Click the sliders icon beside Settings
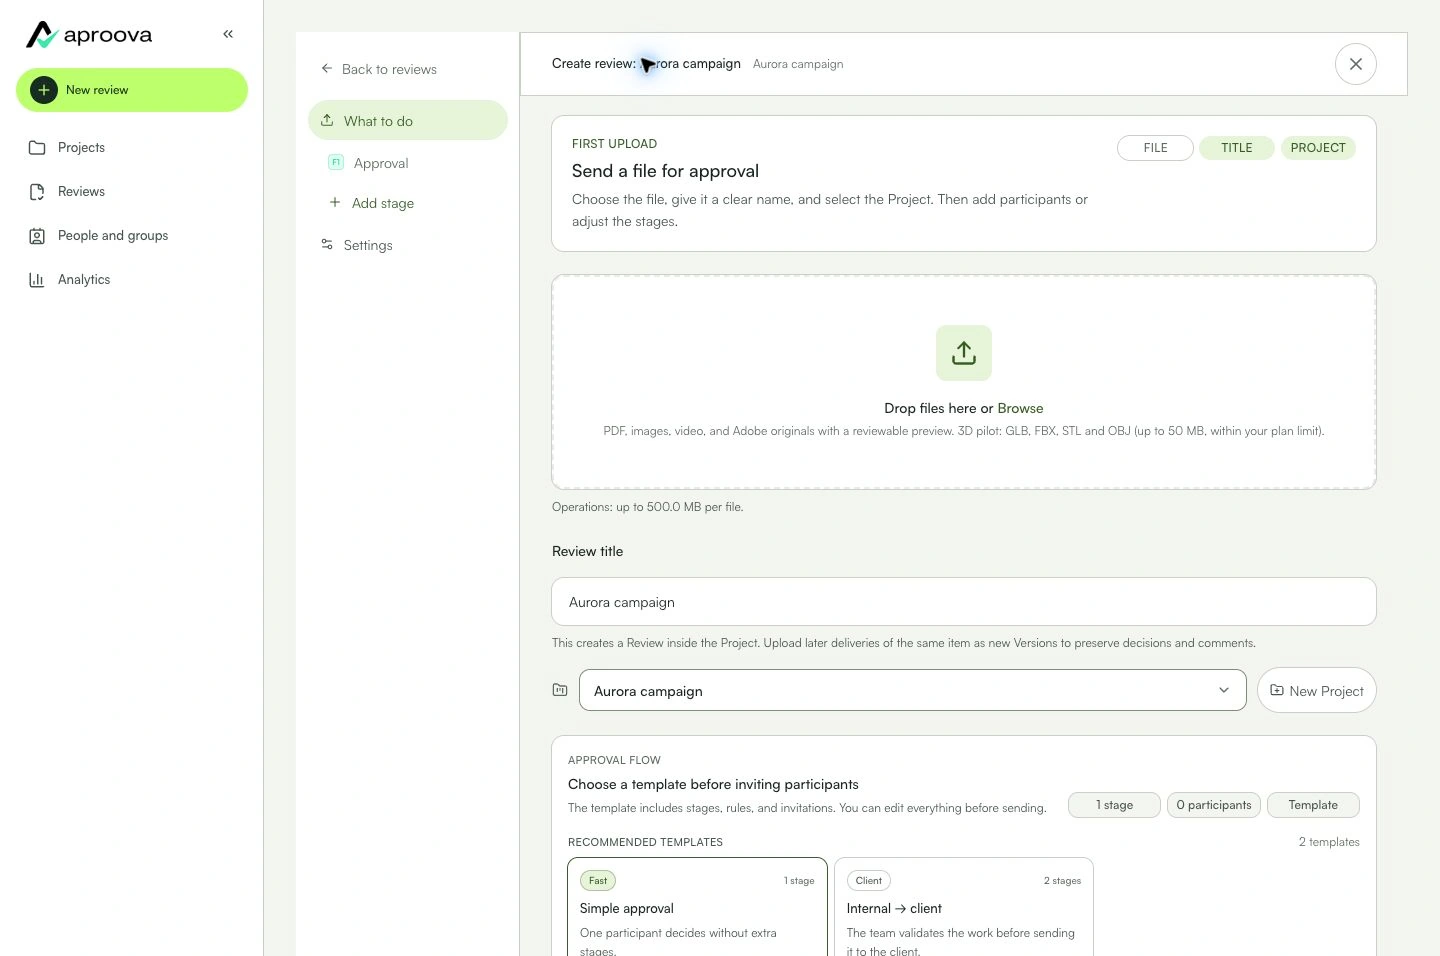The width and height of the screenshot is (1440, 956). [327, 244]
